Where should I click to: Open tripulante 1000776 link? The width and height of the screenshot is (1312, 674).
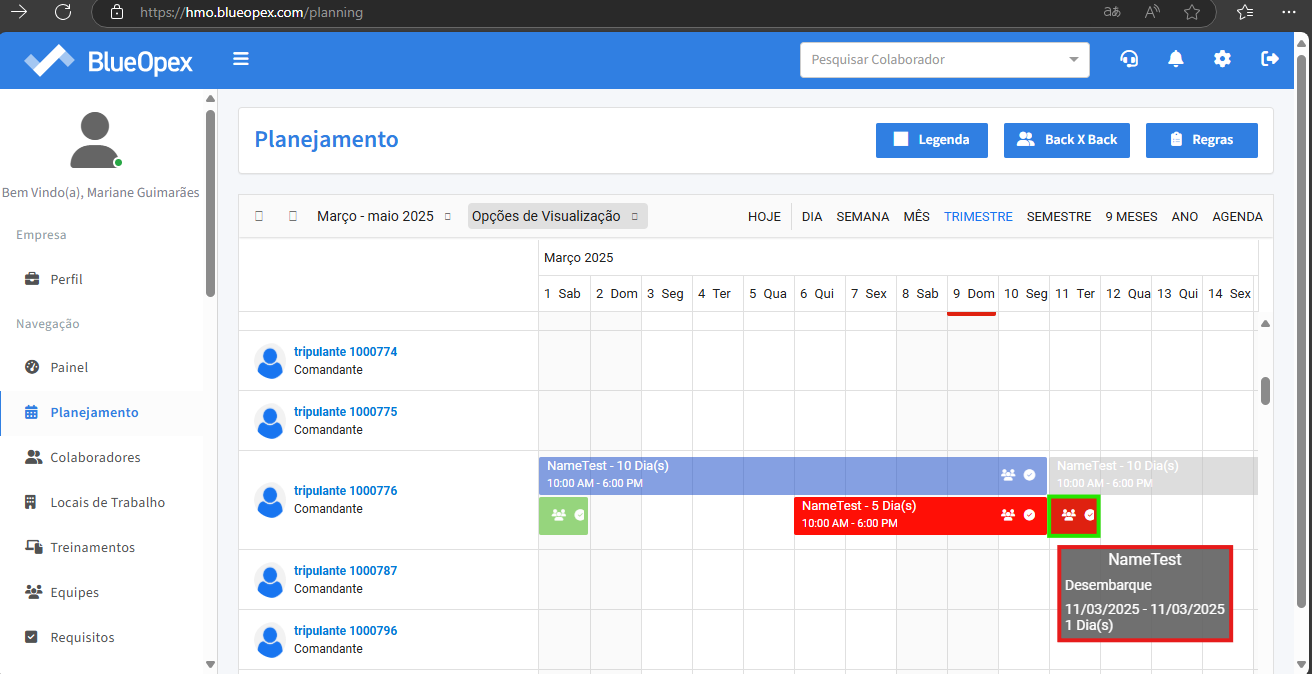click(345, 491)
